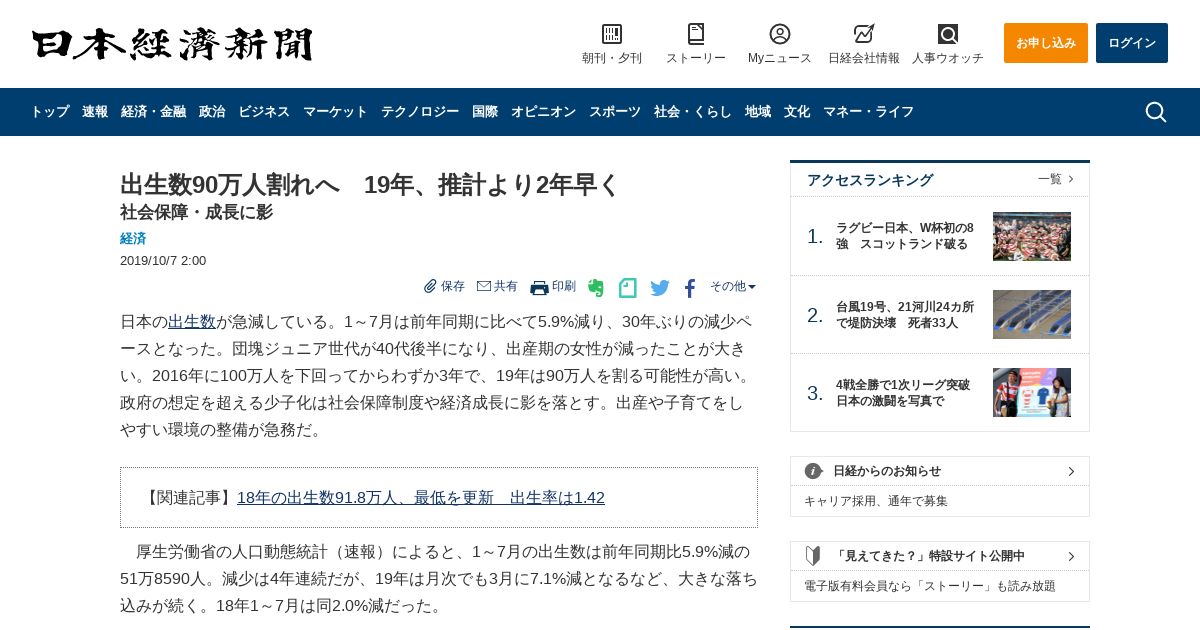The height and width of the screenshot is (630, 1200).
Task: Click the rugby fans thumbnail
Action: pos(1032,392)
